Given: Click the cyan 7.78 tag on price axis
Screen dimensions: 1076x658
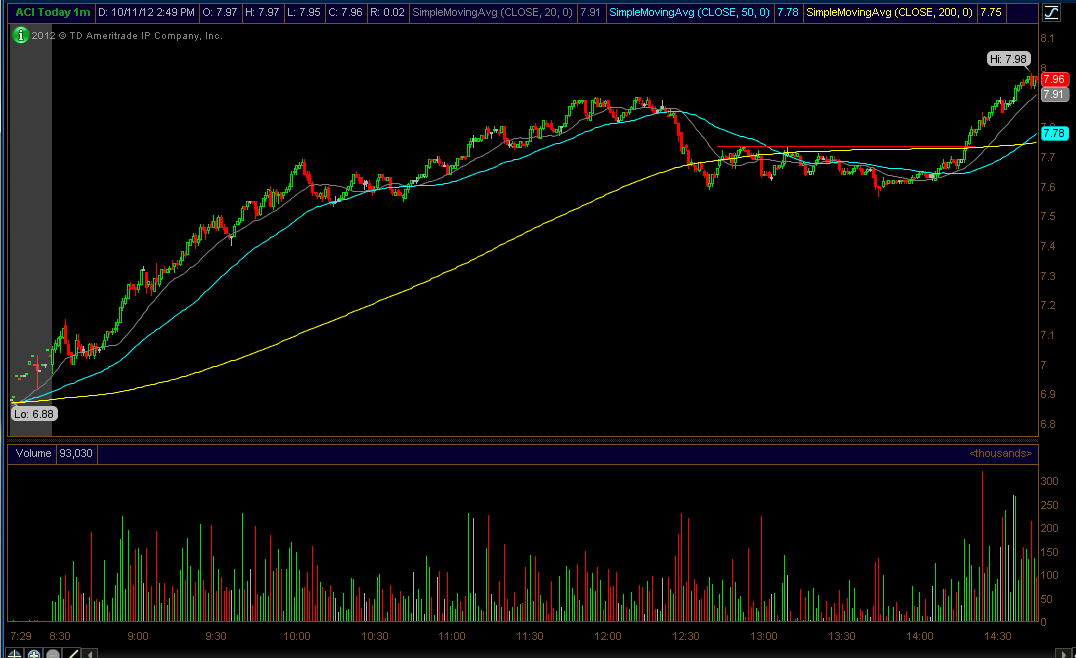Looking at the screenshot, I should [x=1054, y=133].
